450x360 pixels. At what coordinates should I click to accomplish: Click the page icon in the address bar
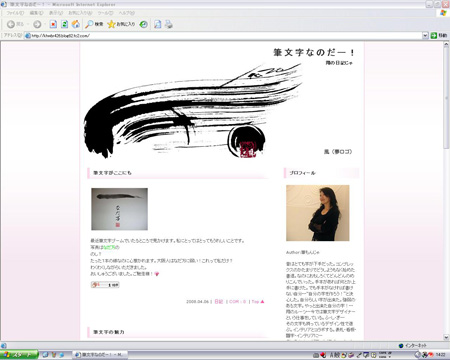(28, 35)
